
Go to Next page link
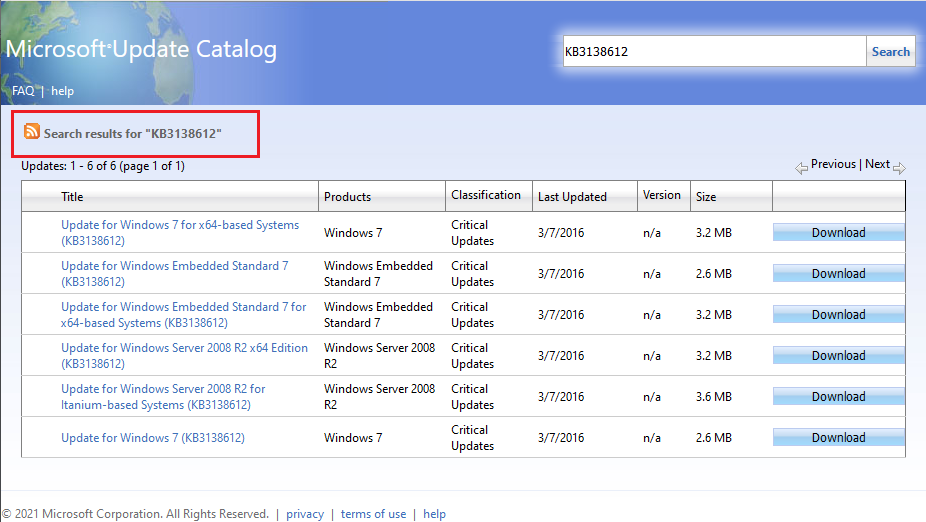[877, 164]
